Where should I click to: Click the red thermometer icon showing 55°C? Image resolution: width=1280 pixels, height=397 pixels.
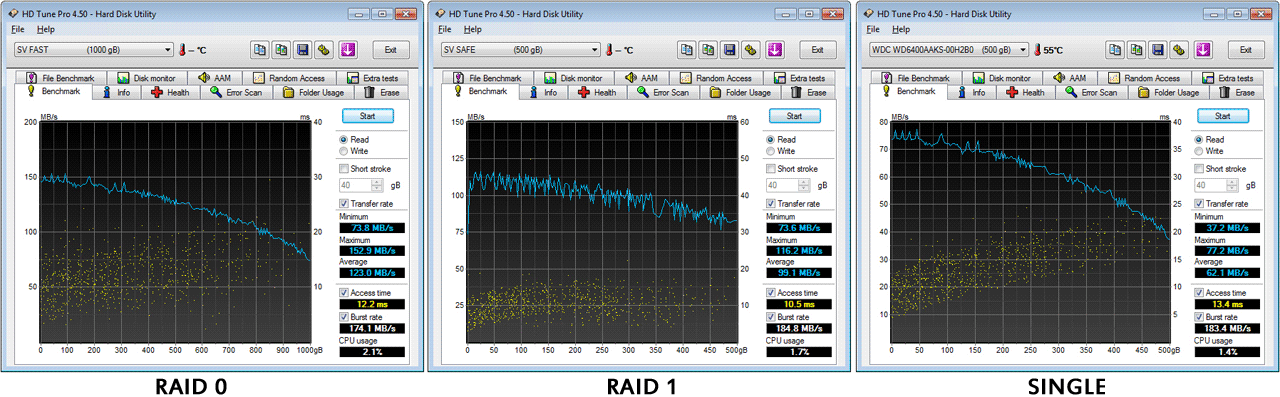[x=1039, y=50]
